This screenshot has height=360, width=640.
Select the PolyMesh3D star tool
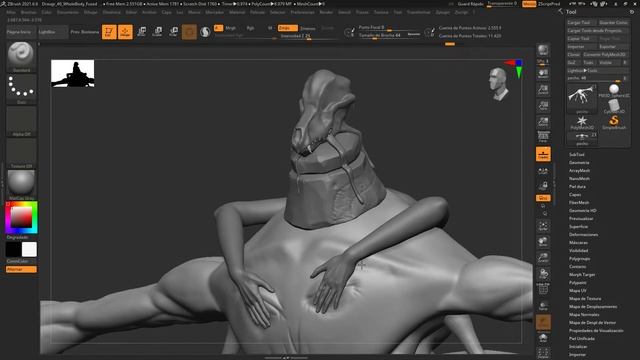(x=582, y=122)
